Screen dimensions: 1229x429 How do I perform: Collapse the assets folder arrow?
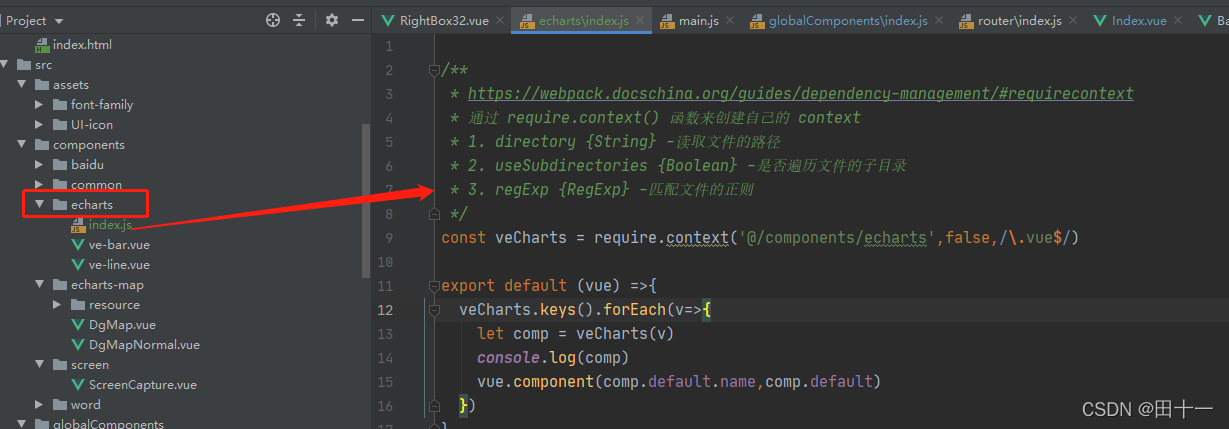[21, 85]
